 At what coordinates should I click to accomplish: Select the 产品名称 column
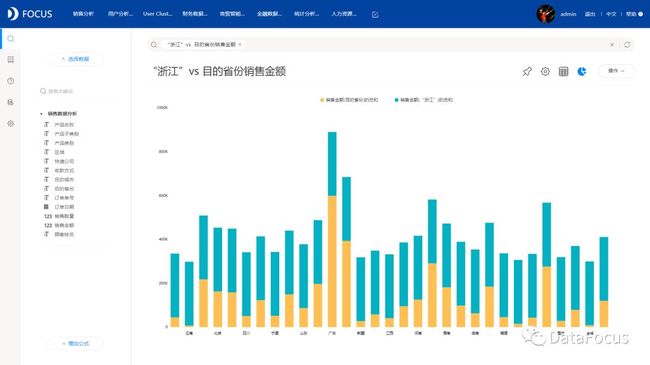[64, 125]
